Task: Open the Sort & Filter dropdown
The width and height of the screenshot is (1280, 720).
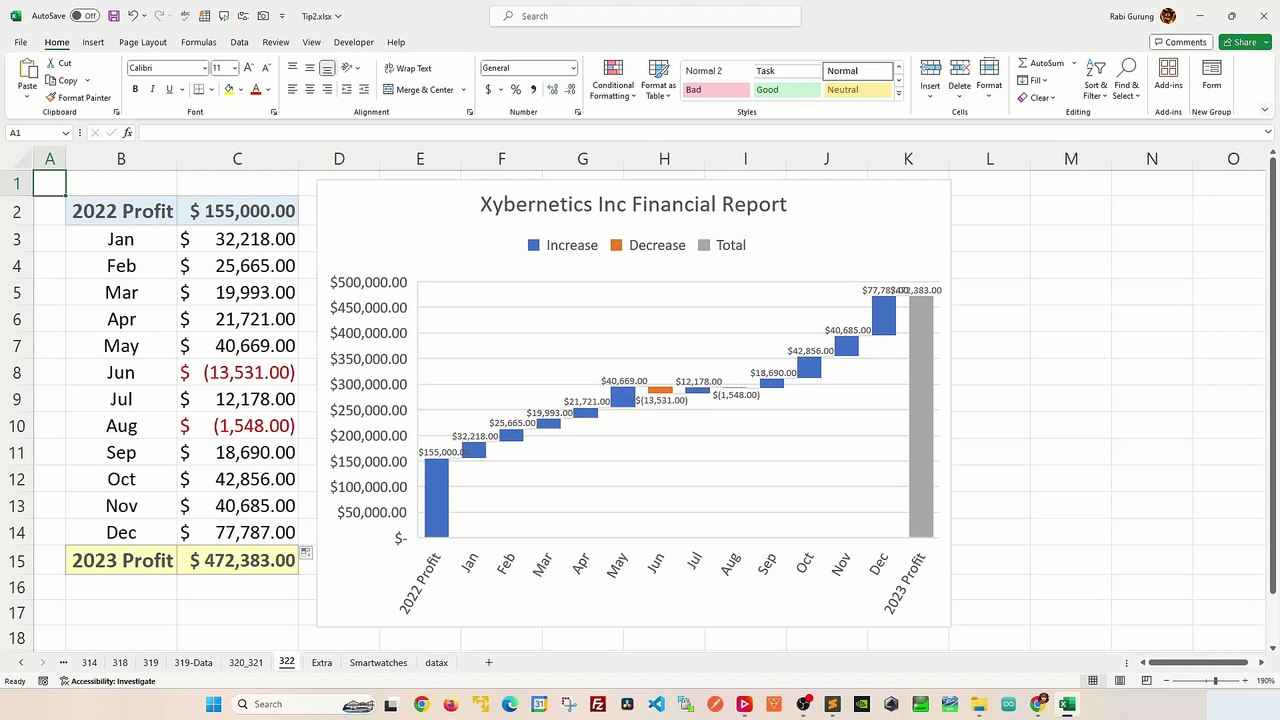Action: coord(1096,79)
